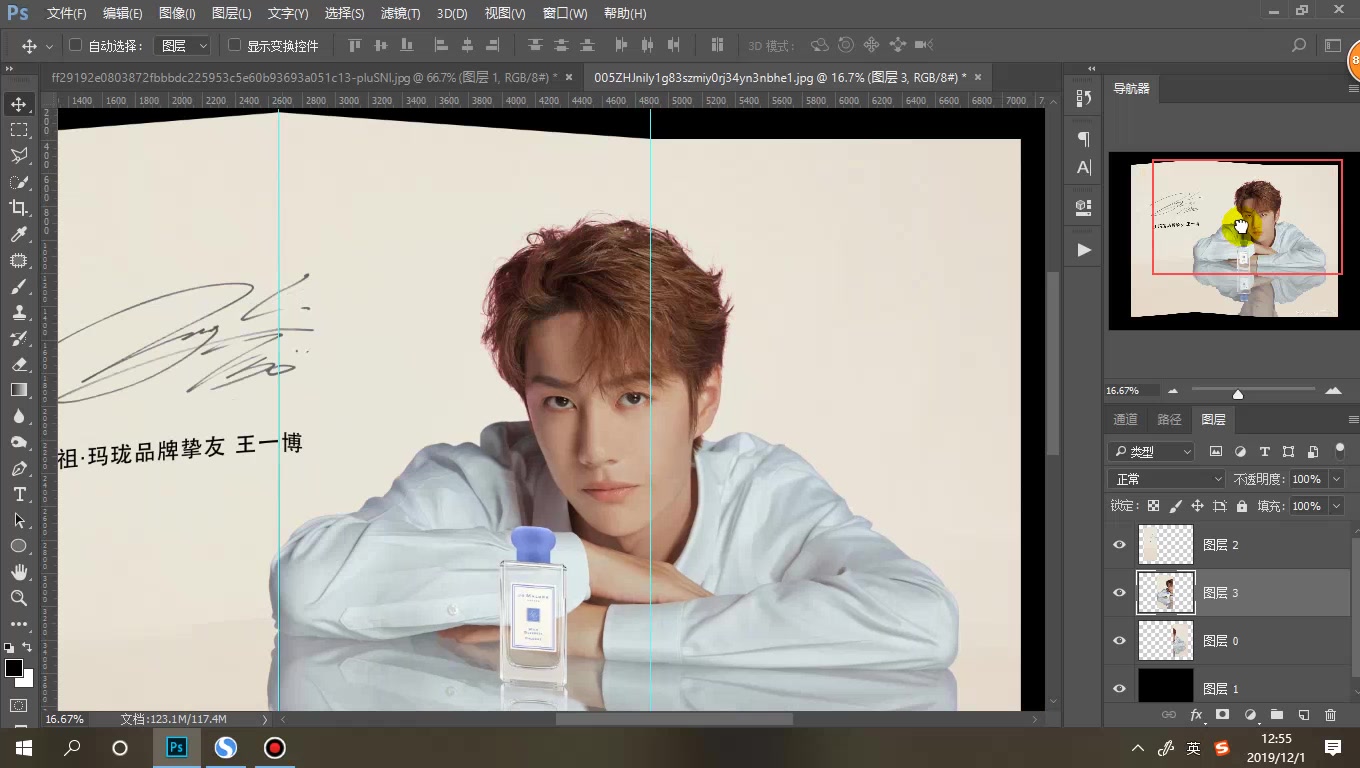Image resolution: width=1360 pixels, height=768 pixels.
Task: Select the Brush tool
Action: [x=18, y=286]
